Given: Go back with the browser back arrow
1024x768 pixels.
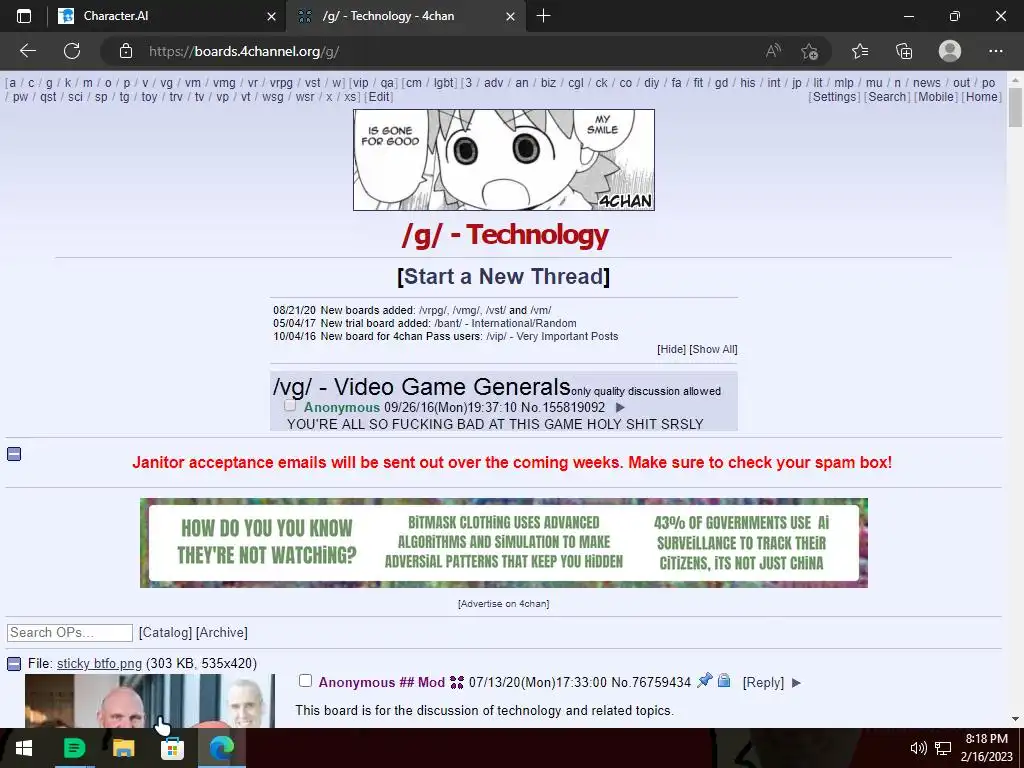Looking at the screenshot, I should pos(27,51).
